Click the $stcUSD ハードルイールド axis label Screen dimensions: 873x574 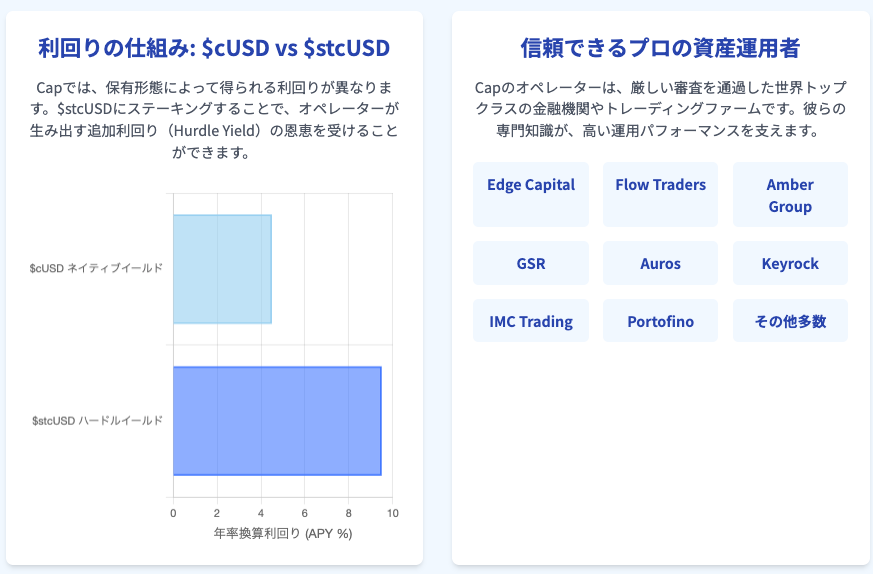97,420
